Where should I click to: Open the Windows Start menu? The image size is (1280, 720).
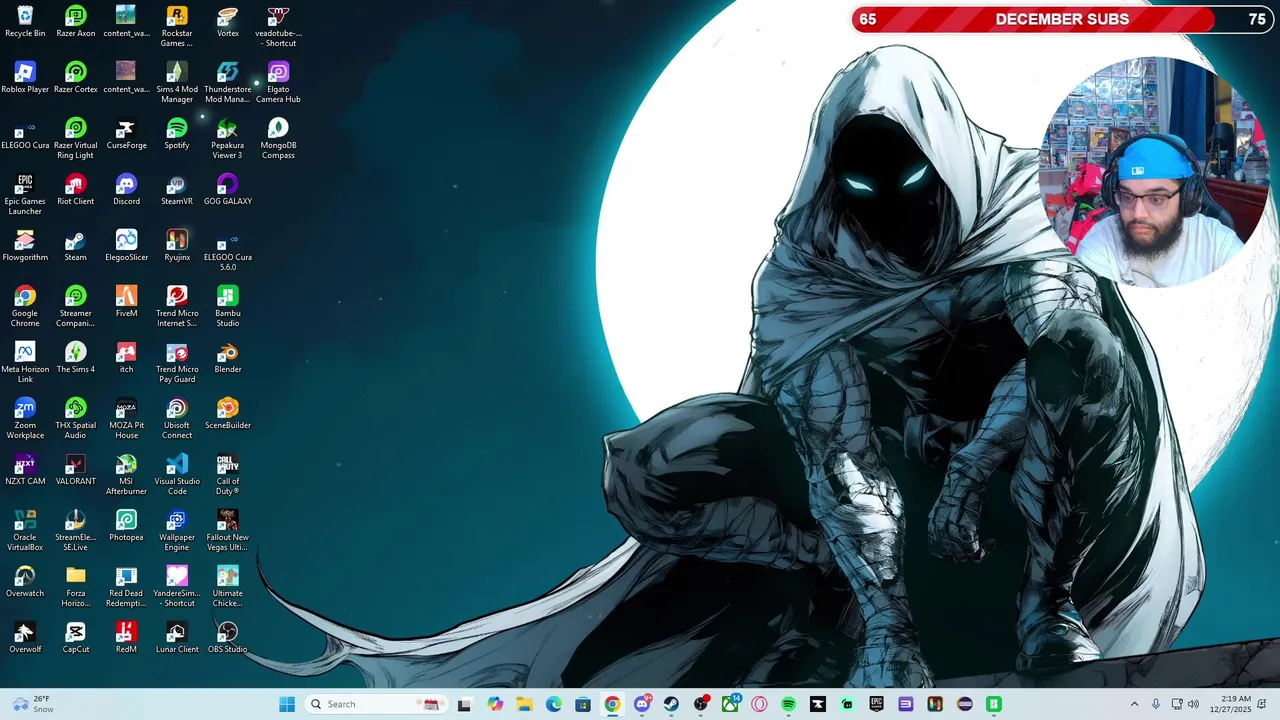pyautogui.click(x=287, y=704)
